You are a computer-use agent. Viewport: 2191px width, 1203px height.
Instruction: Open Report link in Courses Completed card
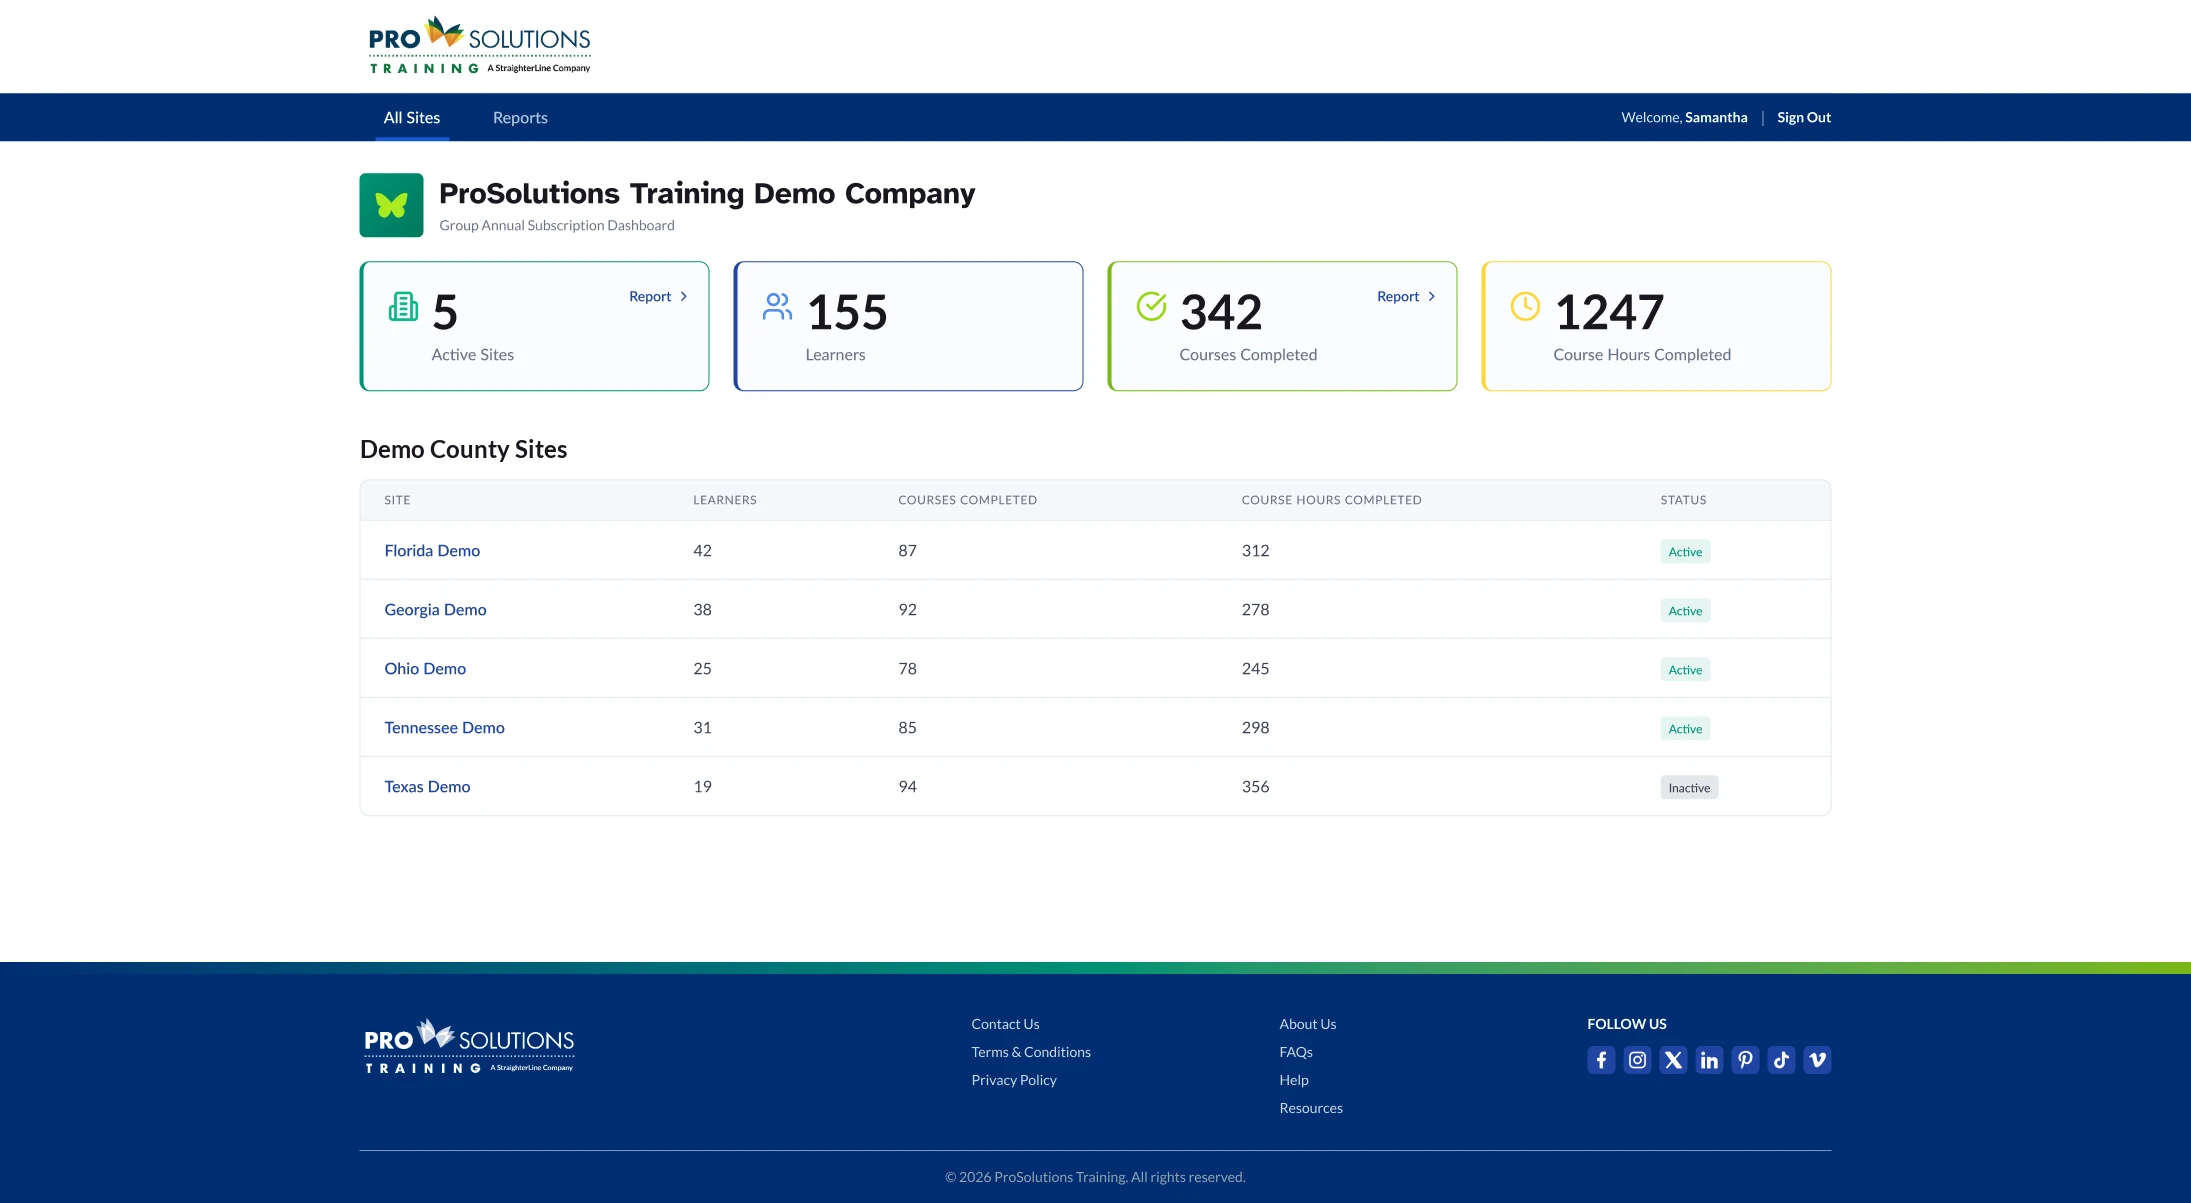coord(1406,296)
